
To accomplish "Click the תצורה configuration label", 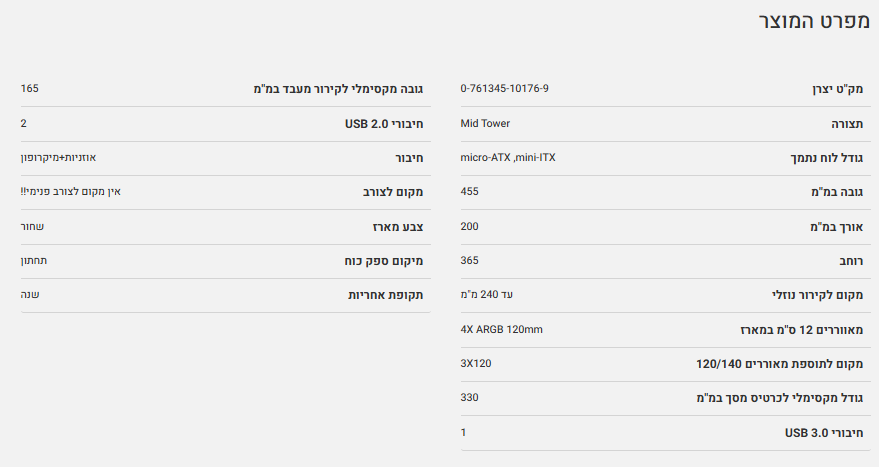I will (845, 124).
